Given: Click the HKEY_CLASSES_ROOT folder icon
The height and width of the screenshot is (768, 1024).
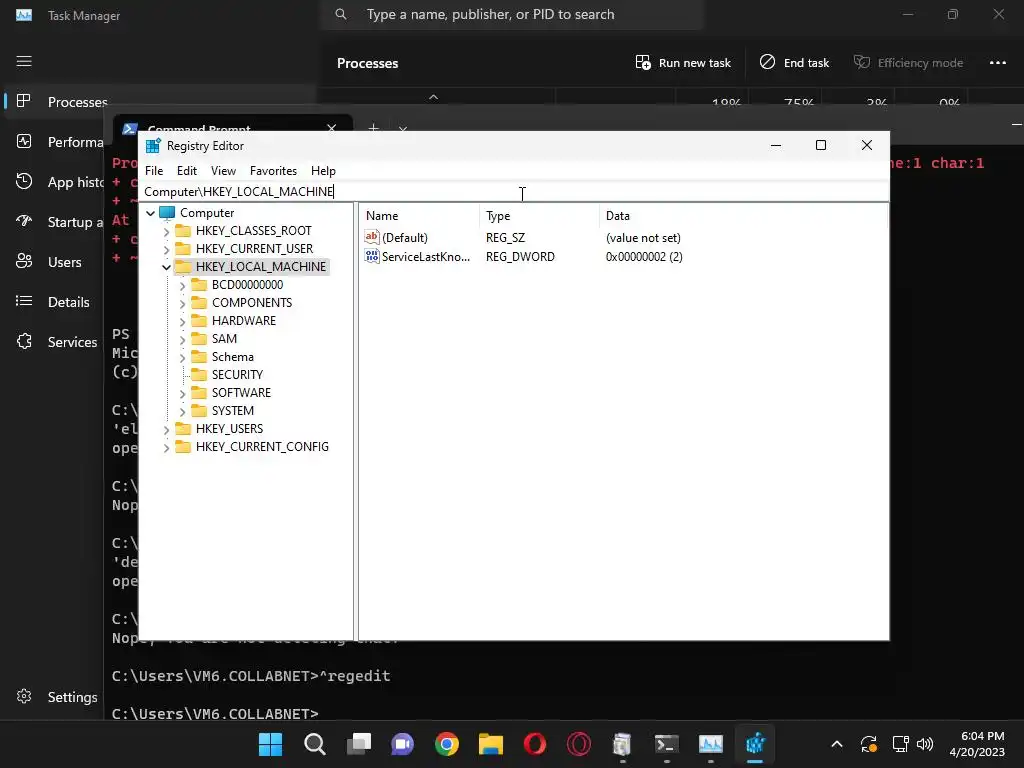Looking at the screenshot, I should (183, 231).
